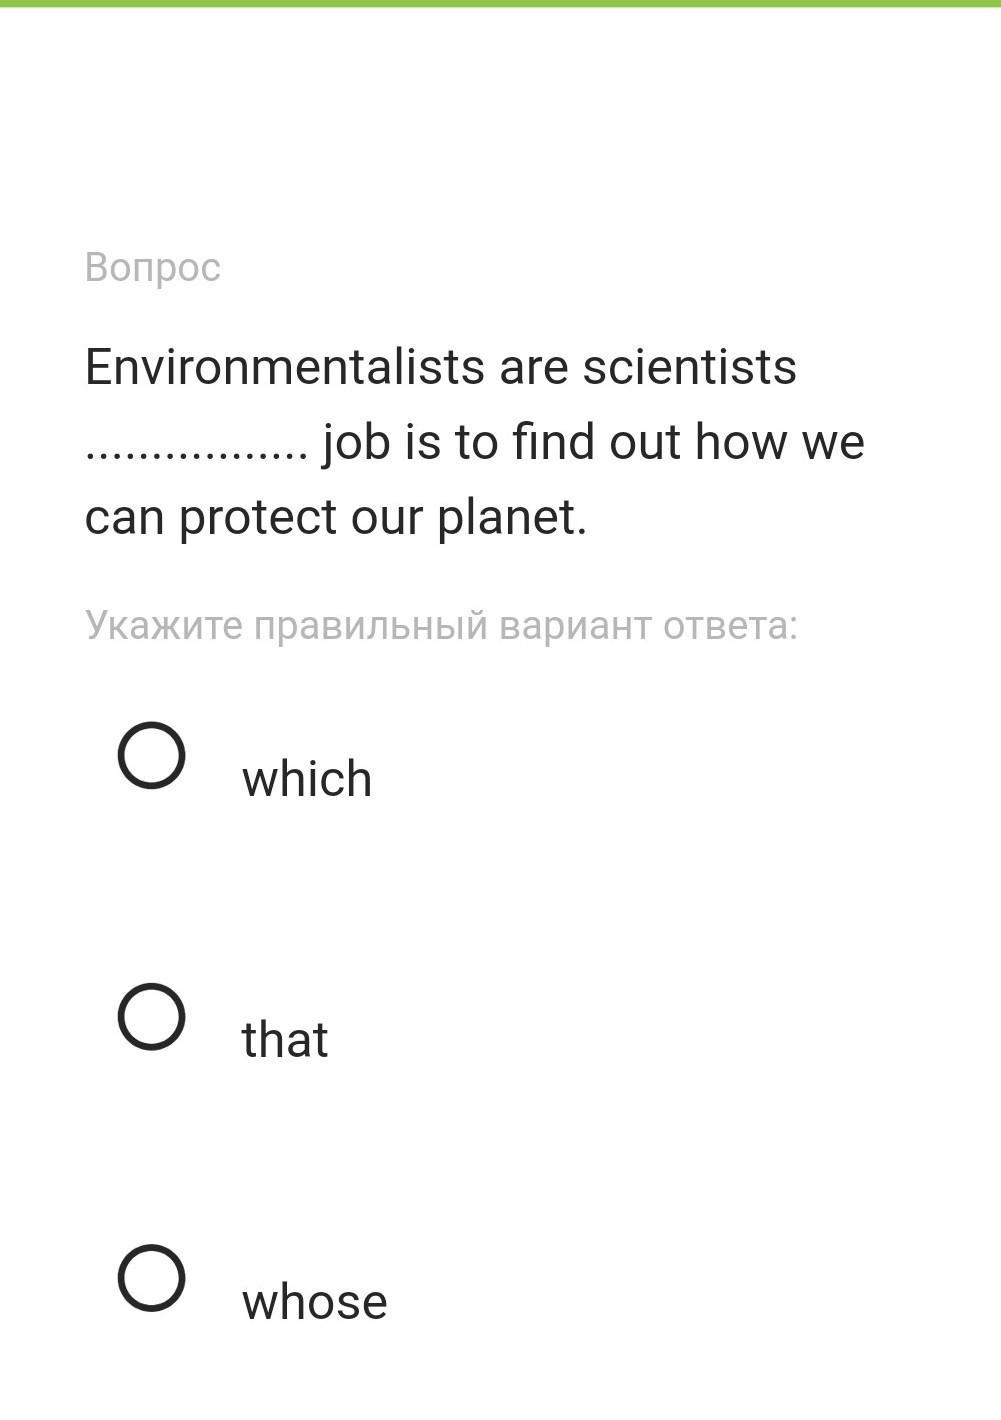The width and height of the screenshot is (1001, 1420).
Task: Click the word "are" in the question
Action: coord(533,367)
